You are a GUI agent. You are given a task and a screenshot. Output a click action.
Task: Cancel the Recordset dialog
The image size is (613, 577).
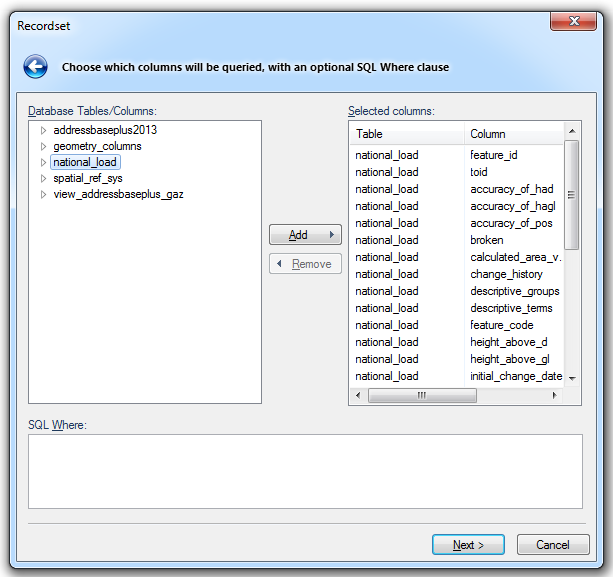click(553, 545)
